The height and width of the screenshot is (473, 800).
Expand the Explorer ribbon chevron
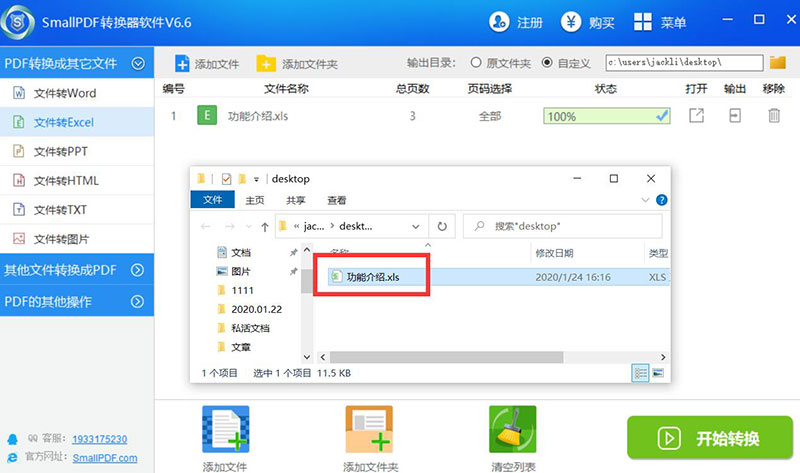click(x=645, y=200)
